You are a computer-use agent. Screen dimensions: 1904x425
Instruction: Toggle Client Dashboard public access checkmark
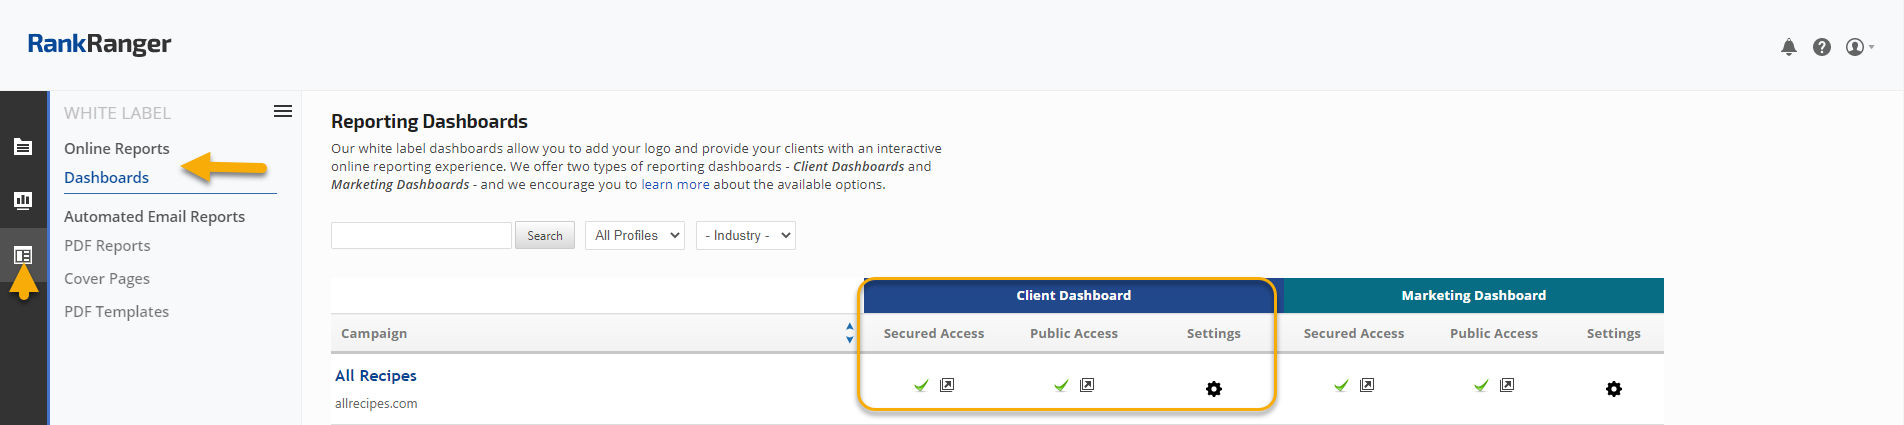1061,385
